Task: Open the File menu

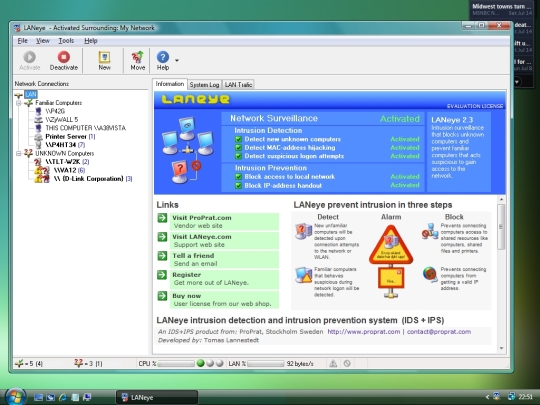Action: 22,41
